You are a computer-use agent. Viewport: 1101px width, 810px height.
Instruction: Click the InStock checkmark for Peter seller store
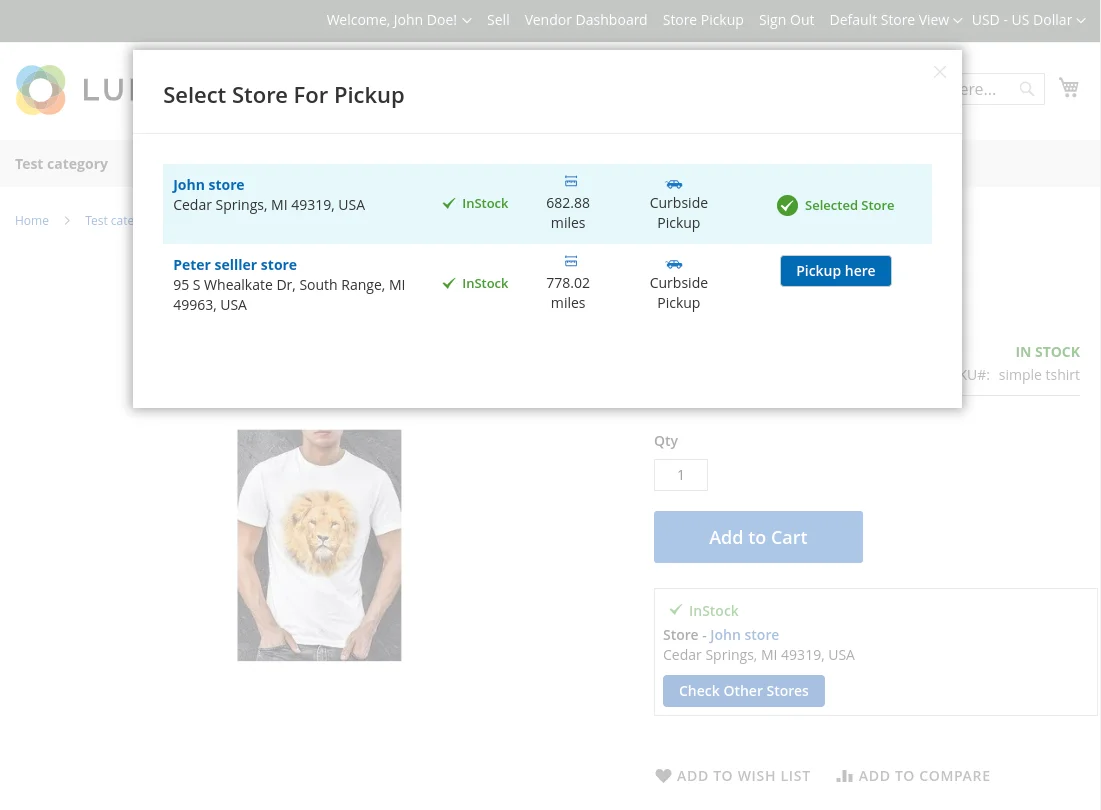click(x=448, y=283)
